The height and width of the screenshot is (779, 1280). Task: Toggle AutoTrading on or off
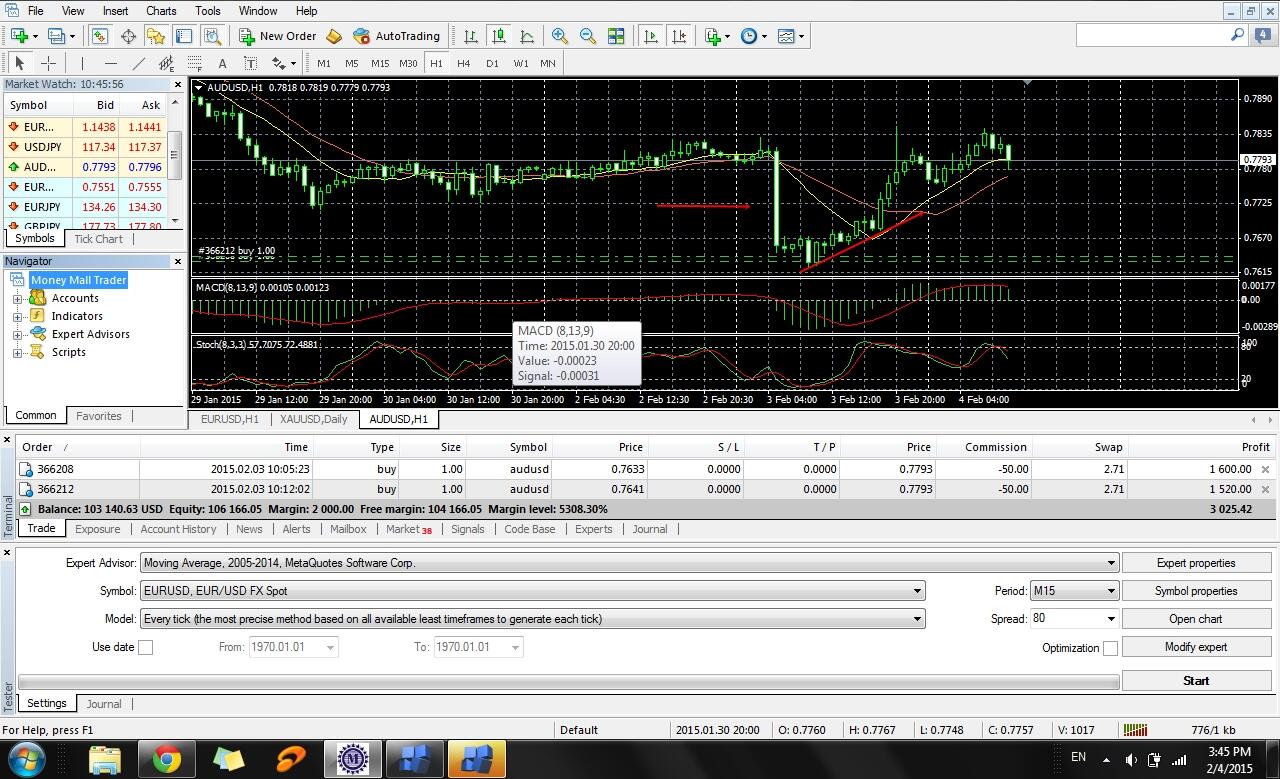coord(397,36)
